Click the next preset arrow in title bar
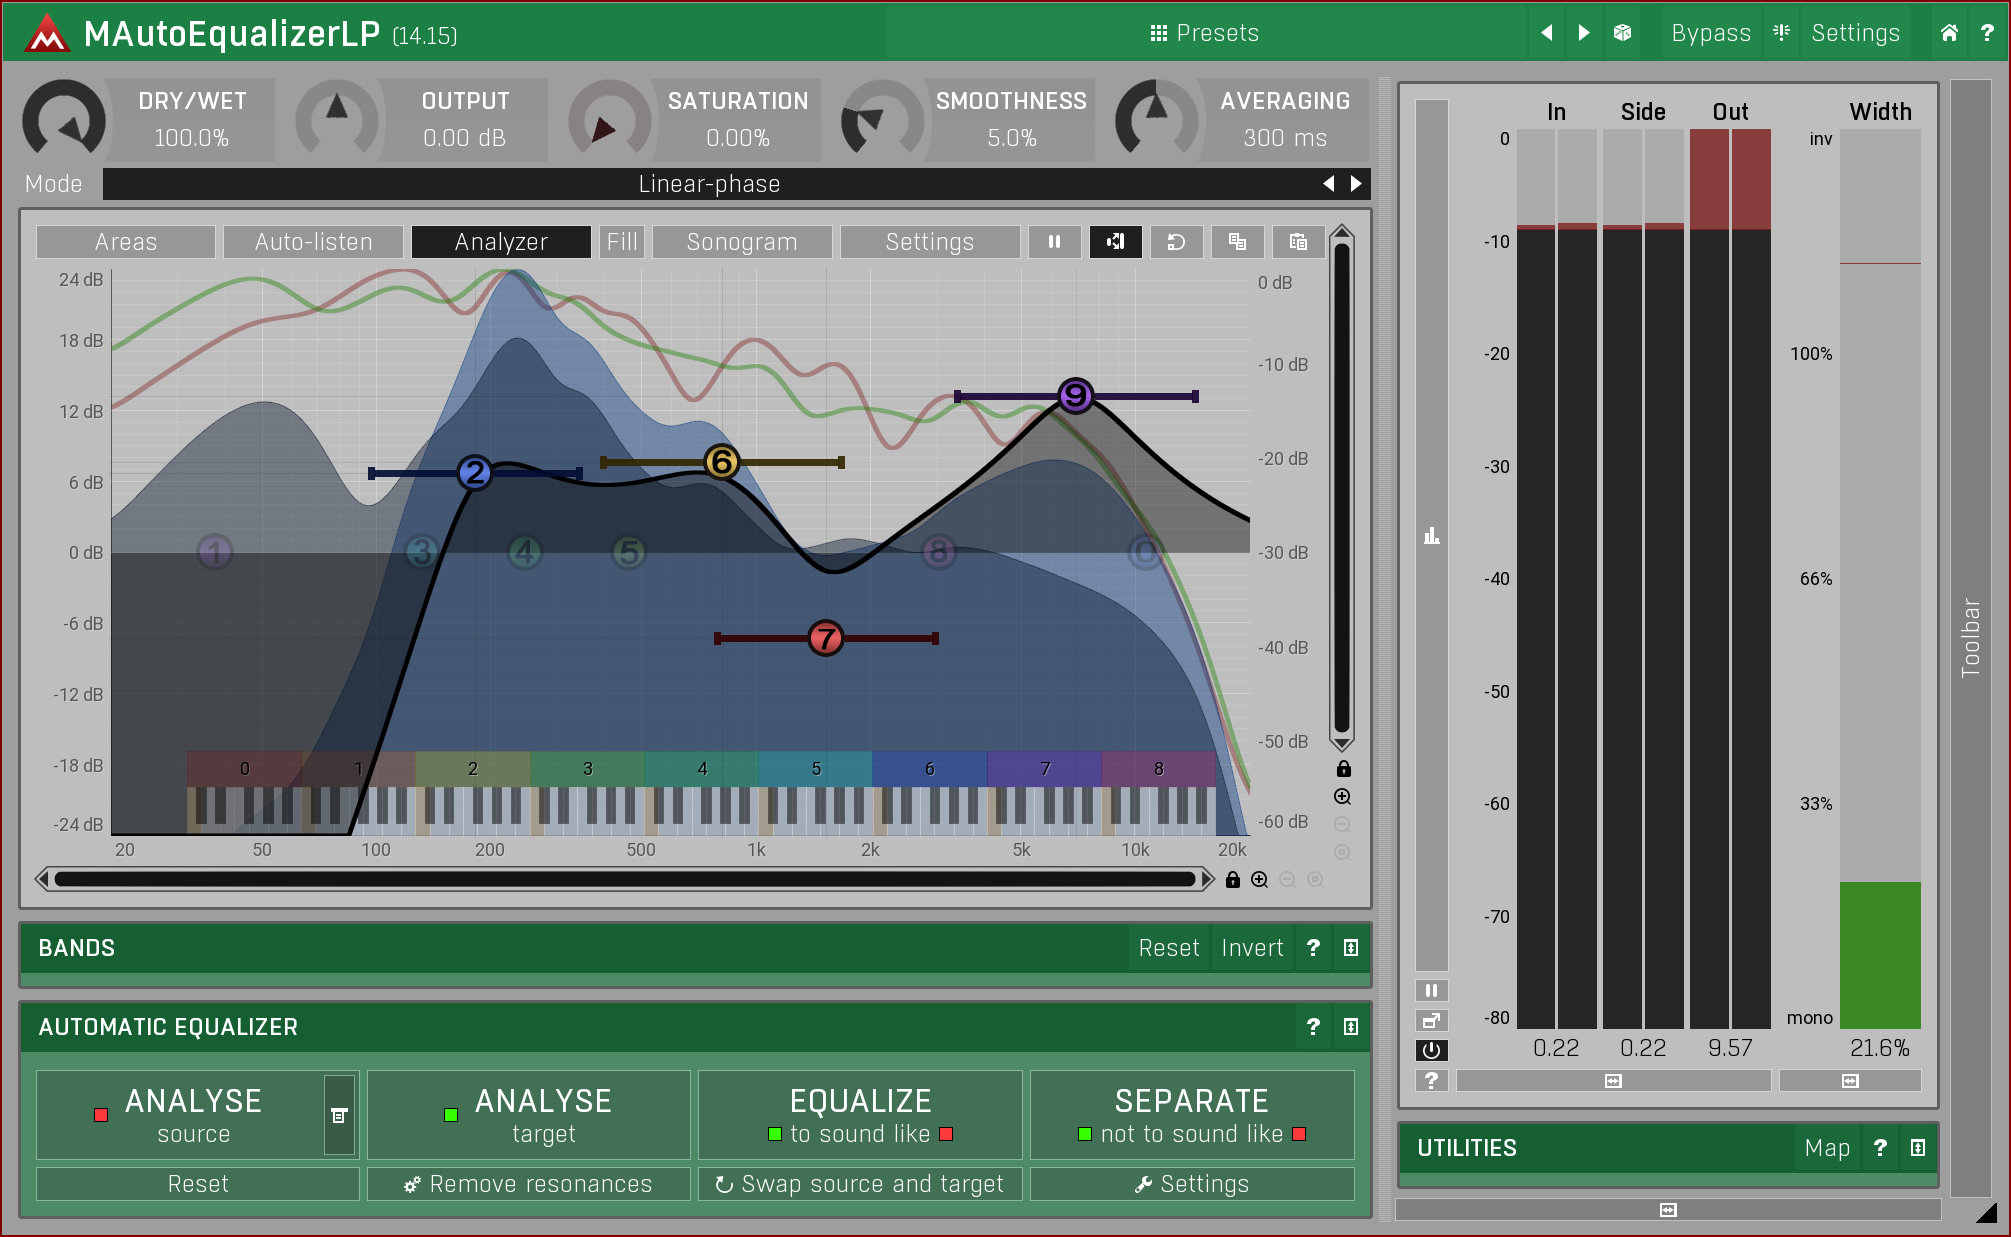Image resolution: width=2011 pixels, height=1237 pixels. (x=1583, y=32)
